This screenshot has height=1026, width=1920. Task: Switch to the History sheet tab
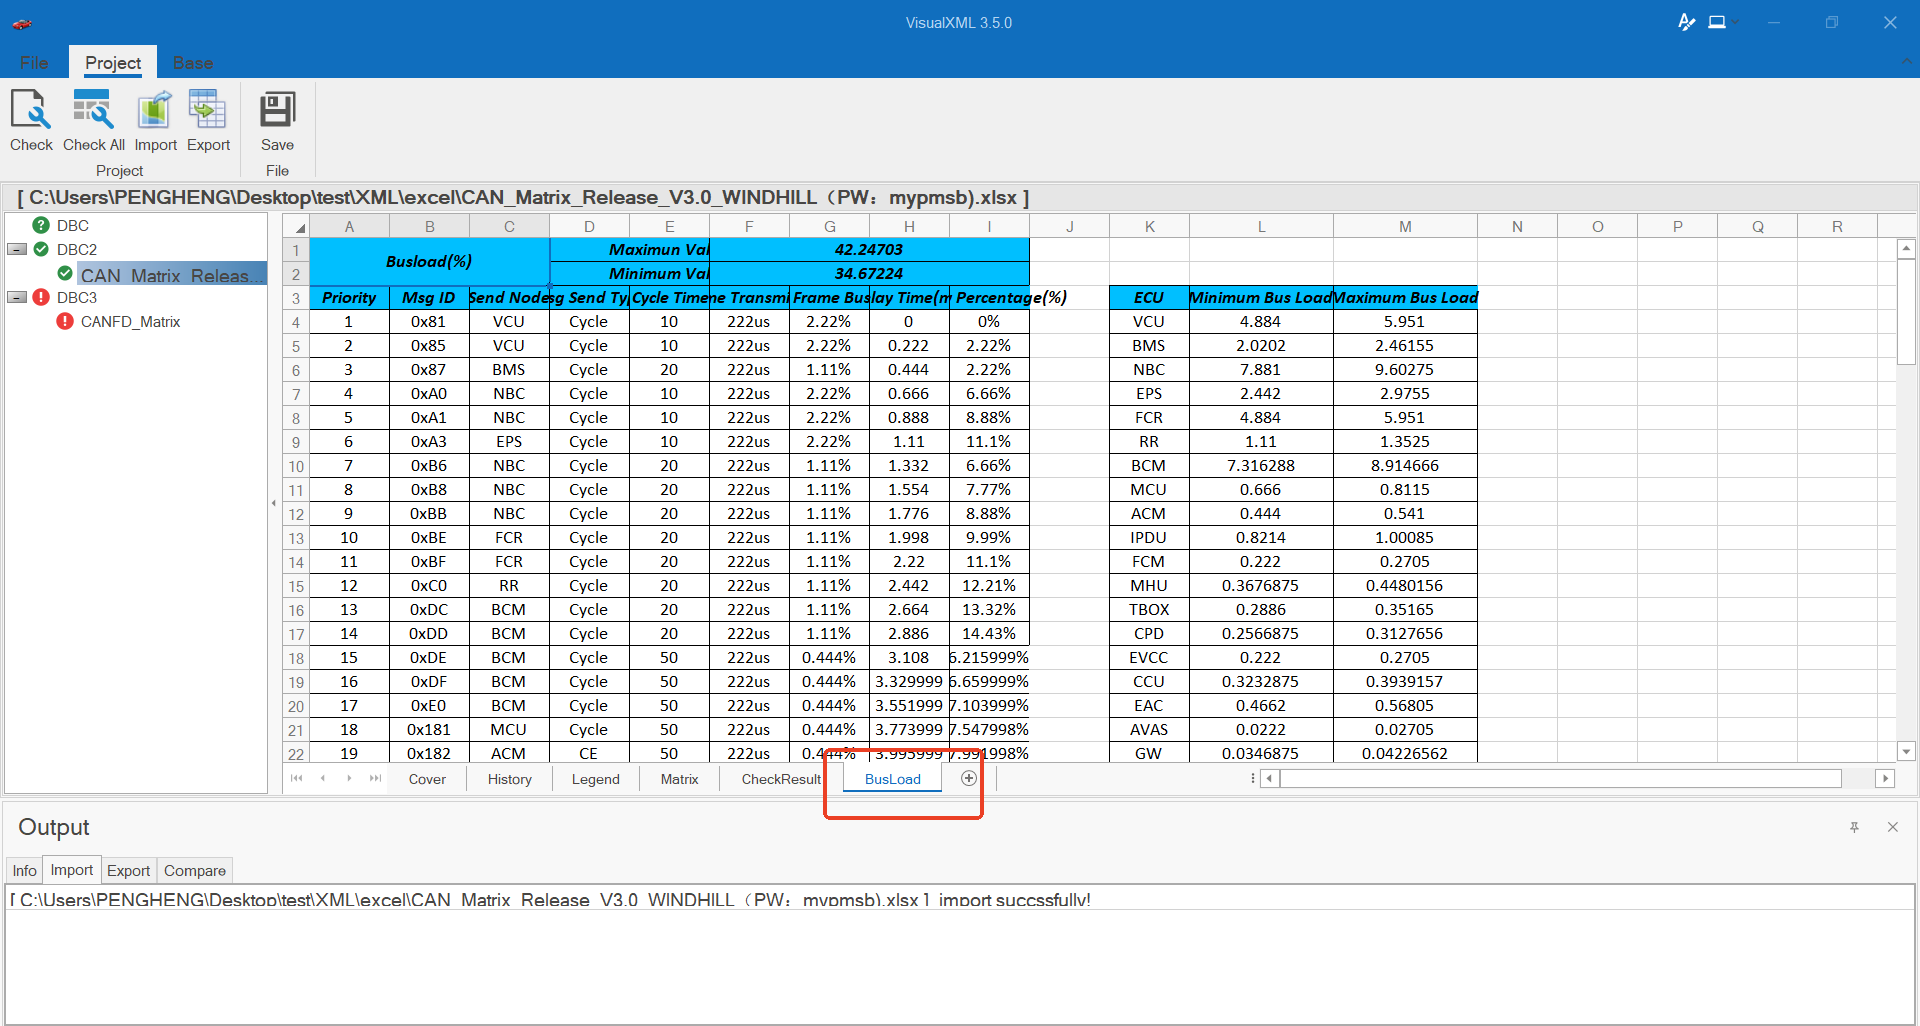click(510, 779)
